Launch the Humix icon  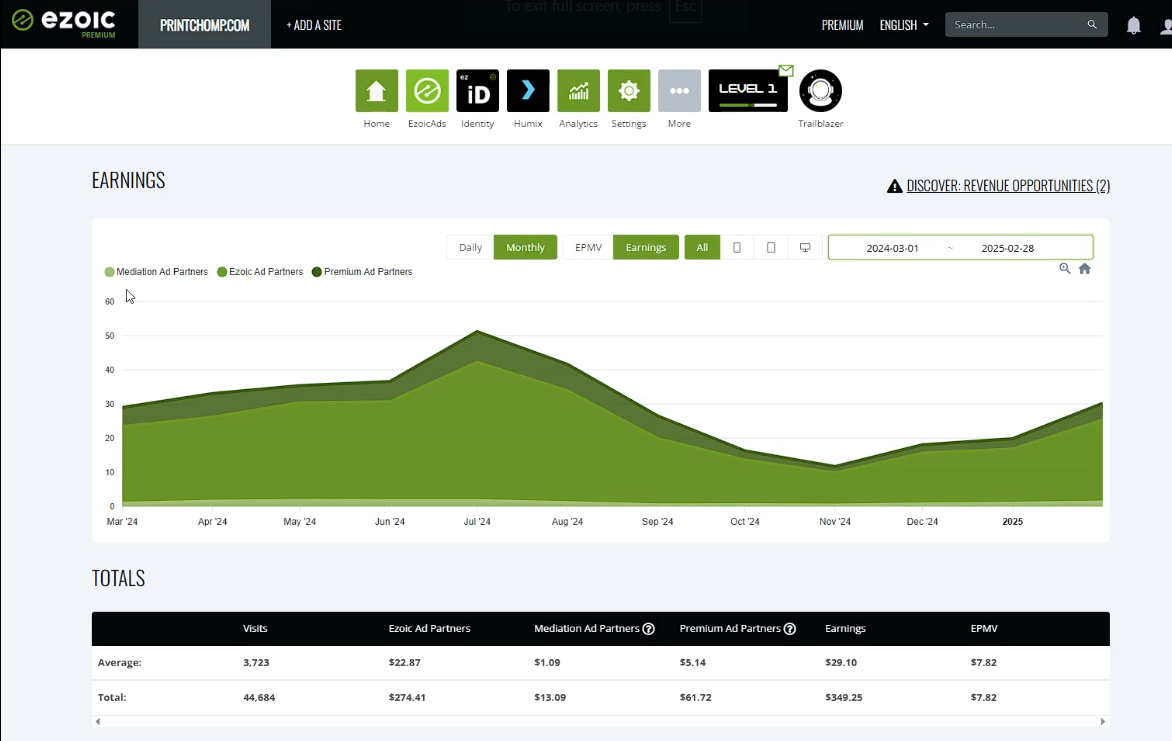tap(528, 90)
